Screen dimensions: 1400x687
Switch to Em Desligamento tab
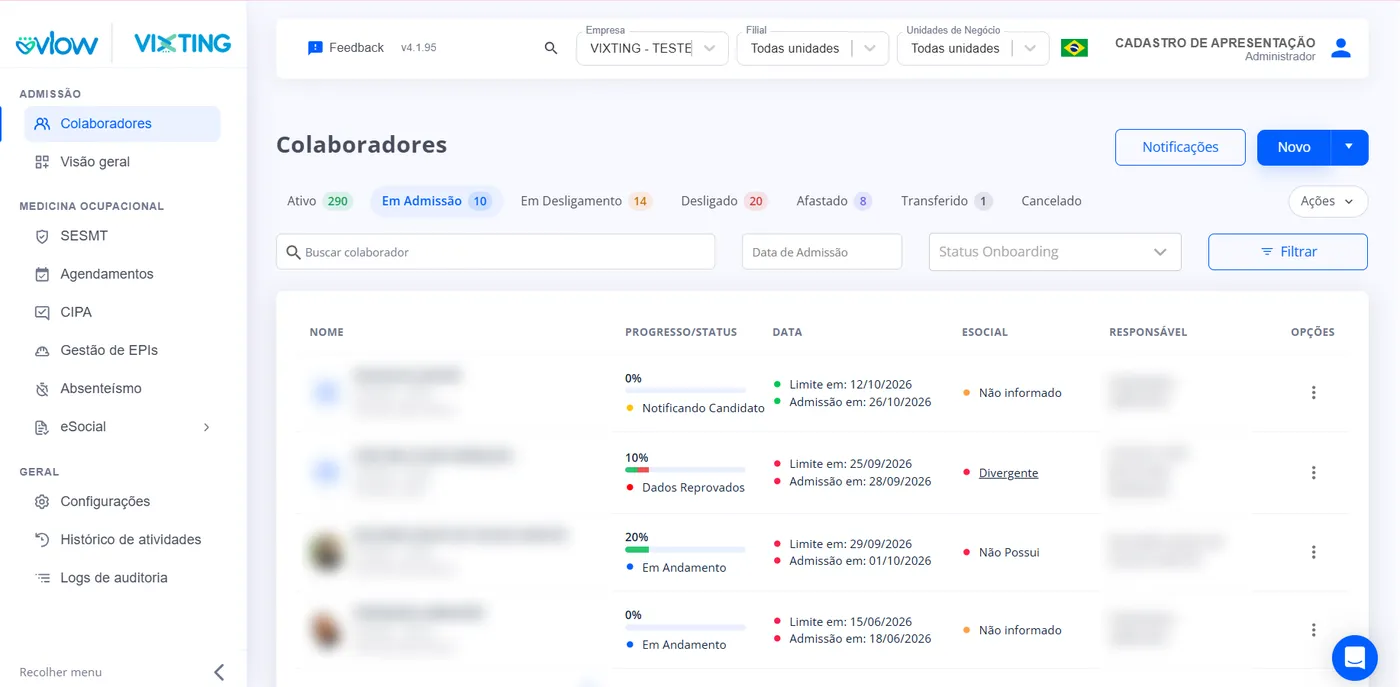[586, 201]
